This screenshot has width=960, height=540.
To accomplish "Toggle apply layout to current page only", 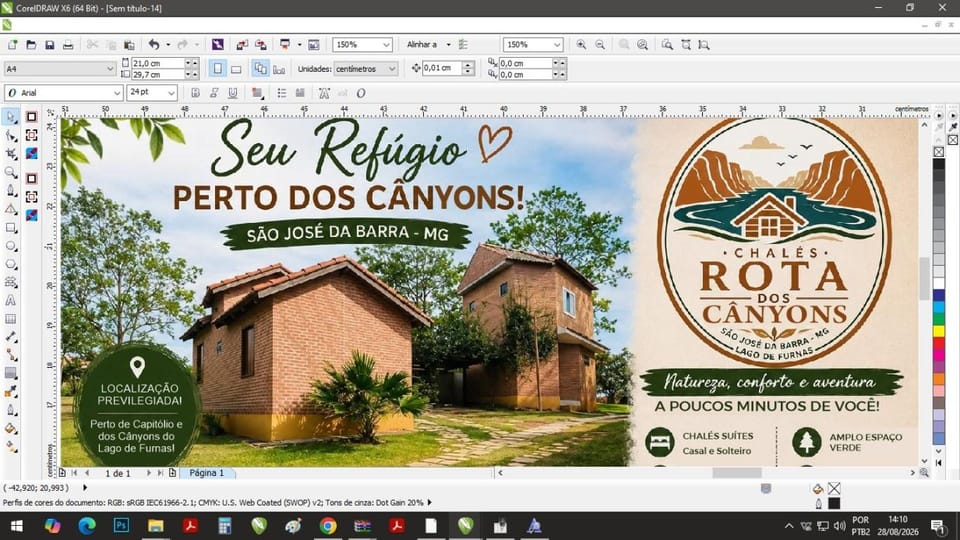I will click(x=279, y=69).
